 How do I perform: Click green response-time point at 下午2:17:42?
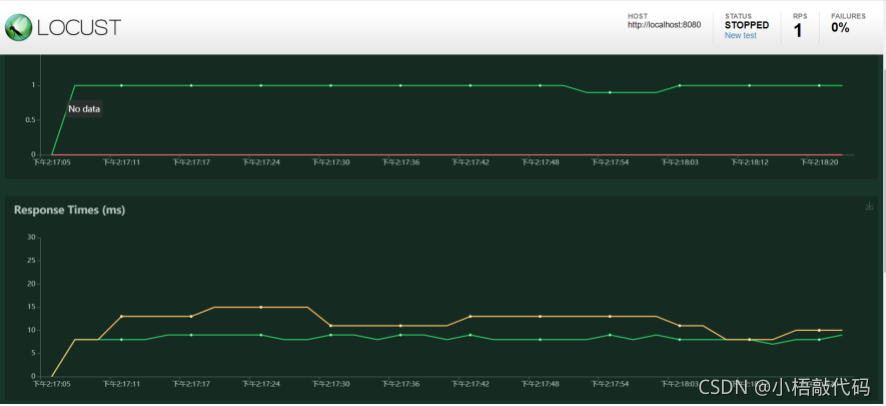pos(470,335)
